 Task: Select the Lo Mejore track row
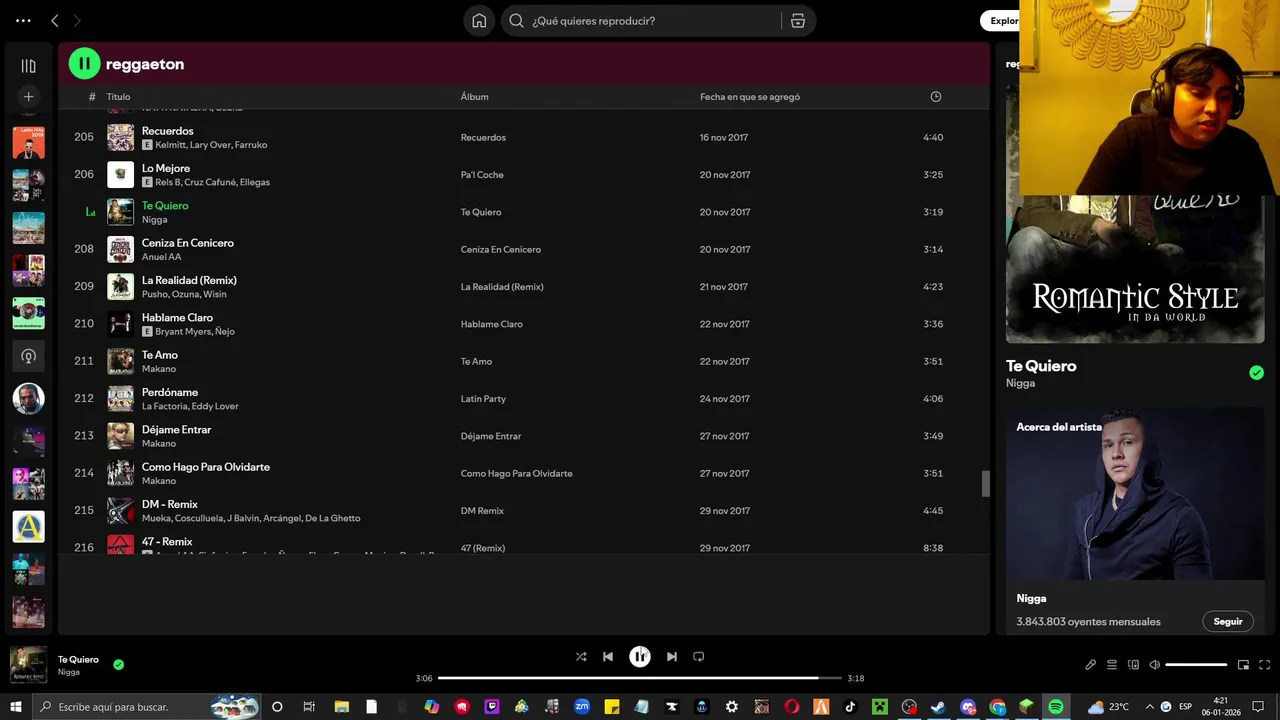pos(523,175)
